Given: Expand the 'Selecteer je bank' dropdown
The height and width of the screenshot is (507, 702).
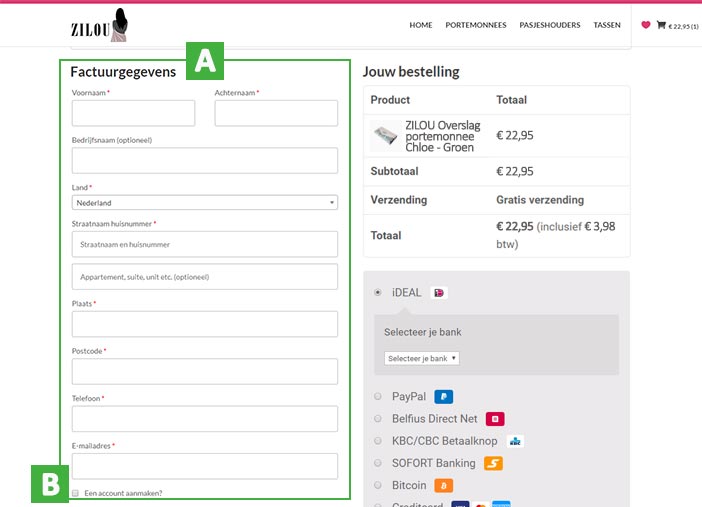Looking at the screenshot, I should (x=422, y=358).
